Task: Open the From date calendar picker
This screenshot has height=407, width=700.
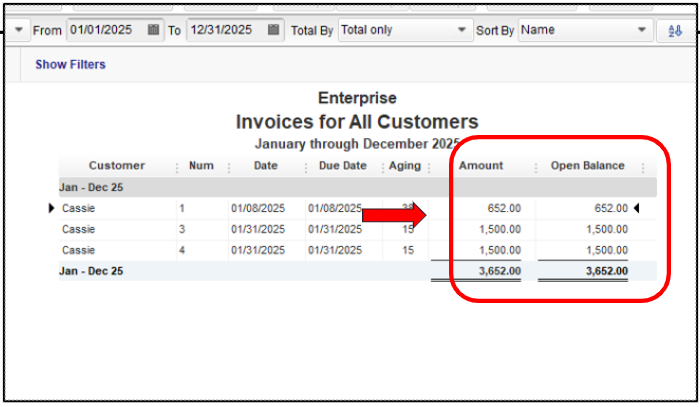Action: (153, 30)
